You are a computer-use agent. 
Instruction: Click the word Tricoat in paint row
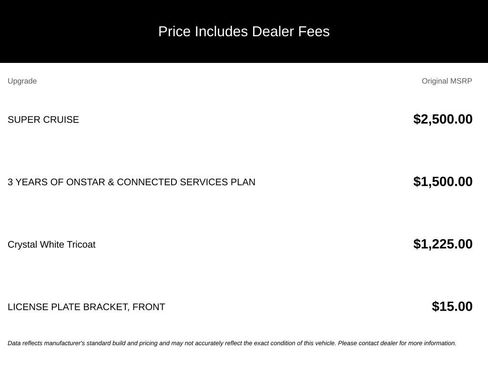click(x=81, y=244)
